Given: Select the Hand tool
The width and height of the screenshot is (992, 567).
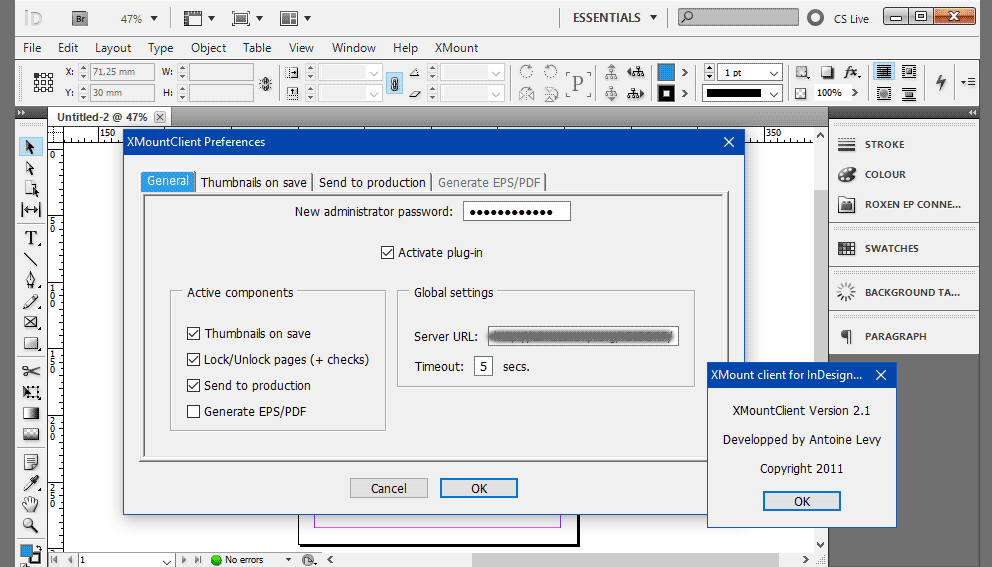Looking at the screenshot, I should (x=31, y=503).
